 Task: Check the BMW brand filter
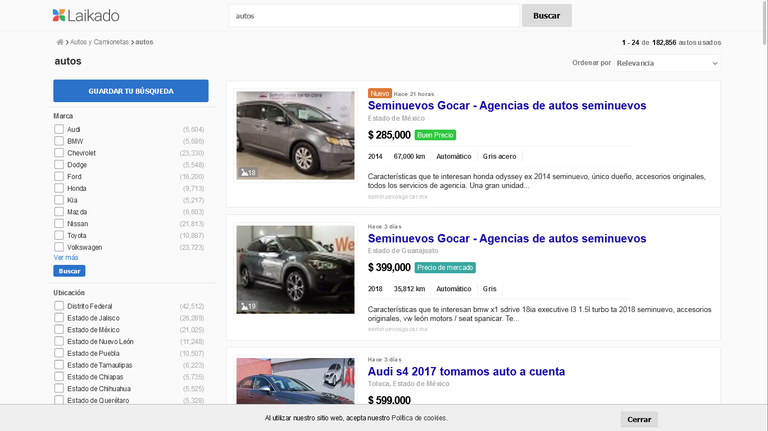pos(59,141)
